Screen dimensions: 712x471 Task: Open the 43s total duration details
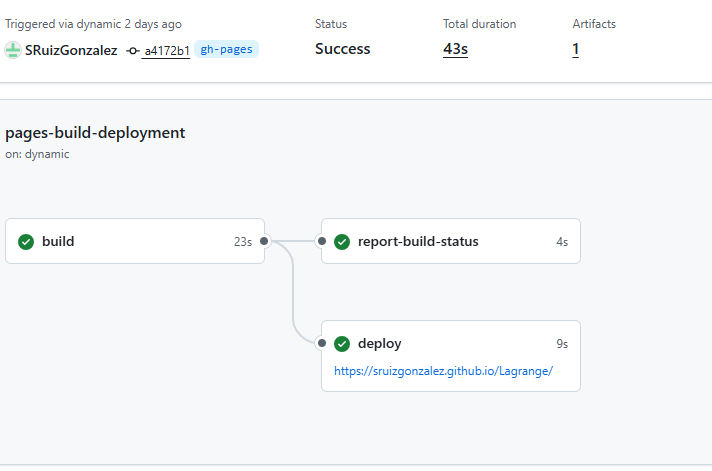tap(456, 49)
